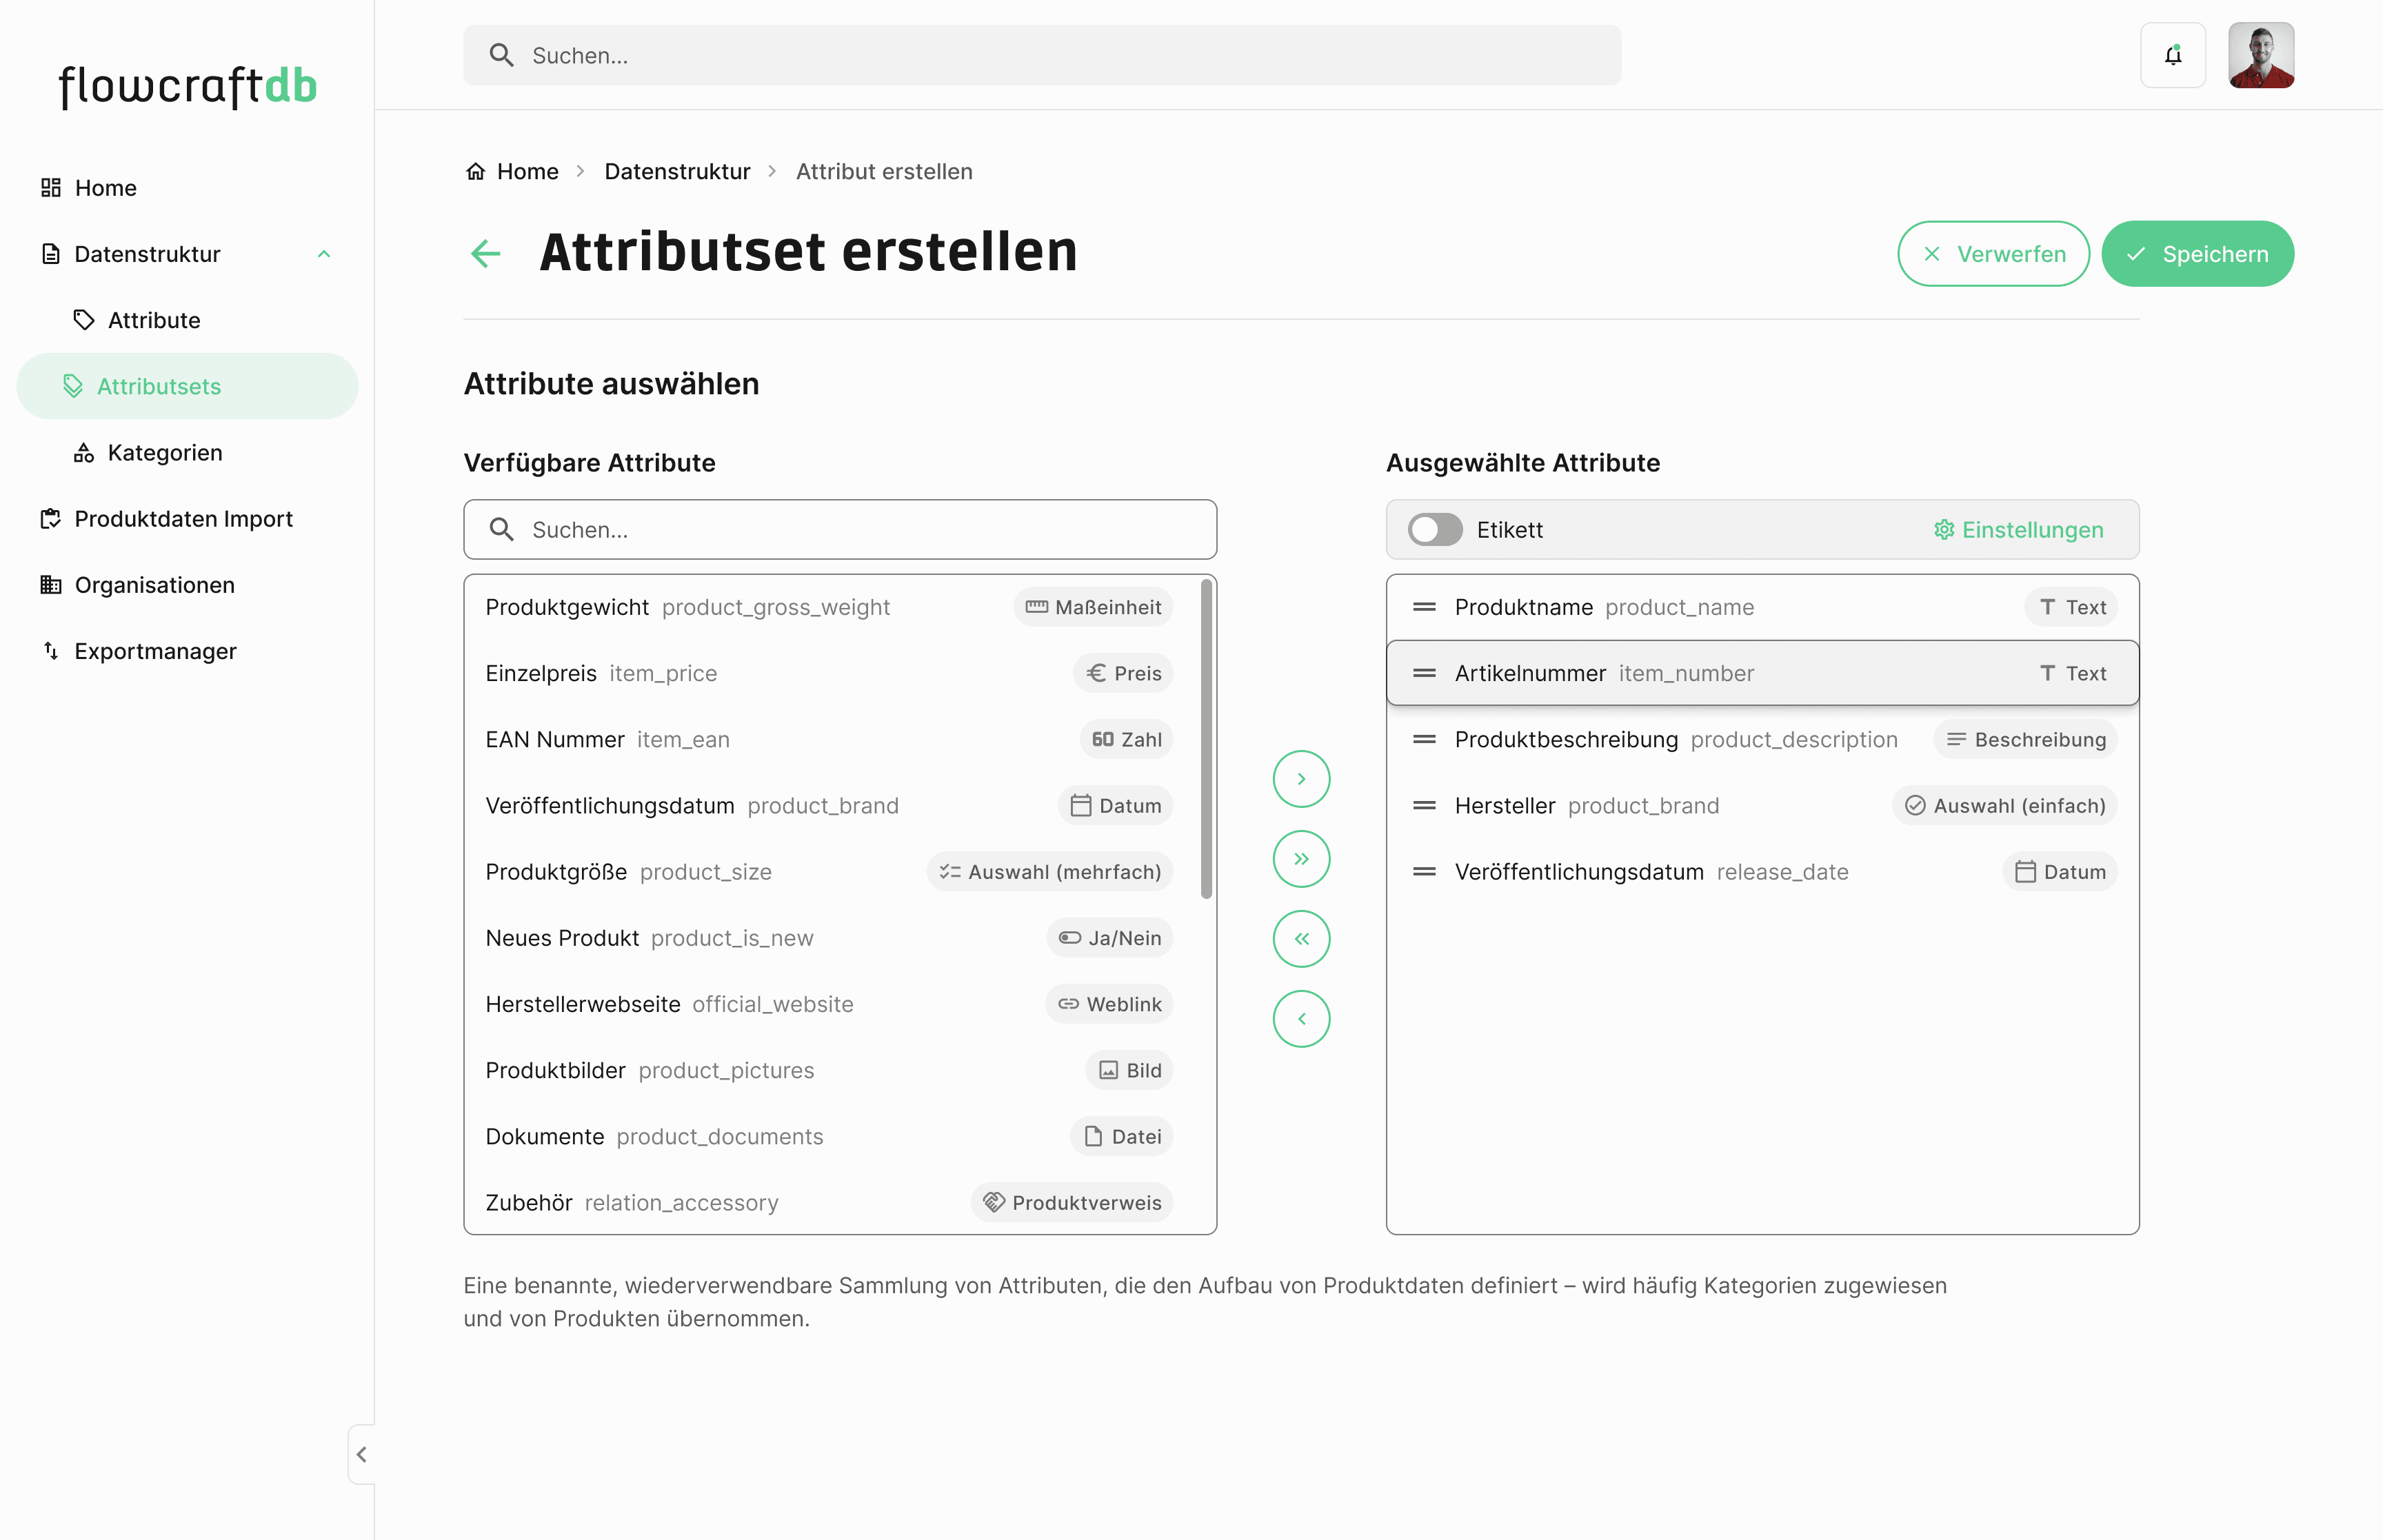Go to Exportmanager page
Image resolution: width=2383 pixels, height=1540 pixels.
[x=155, y=651]
